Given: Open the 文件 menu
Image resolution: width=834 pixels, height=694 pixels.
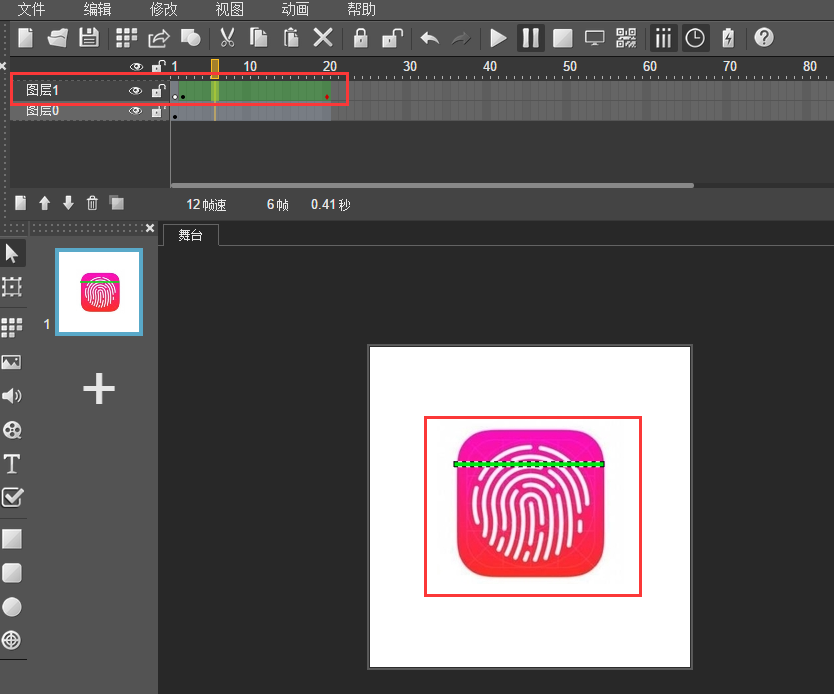Looking at the screenshot, I should click(x=32, y=10).
